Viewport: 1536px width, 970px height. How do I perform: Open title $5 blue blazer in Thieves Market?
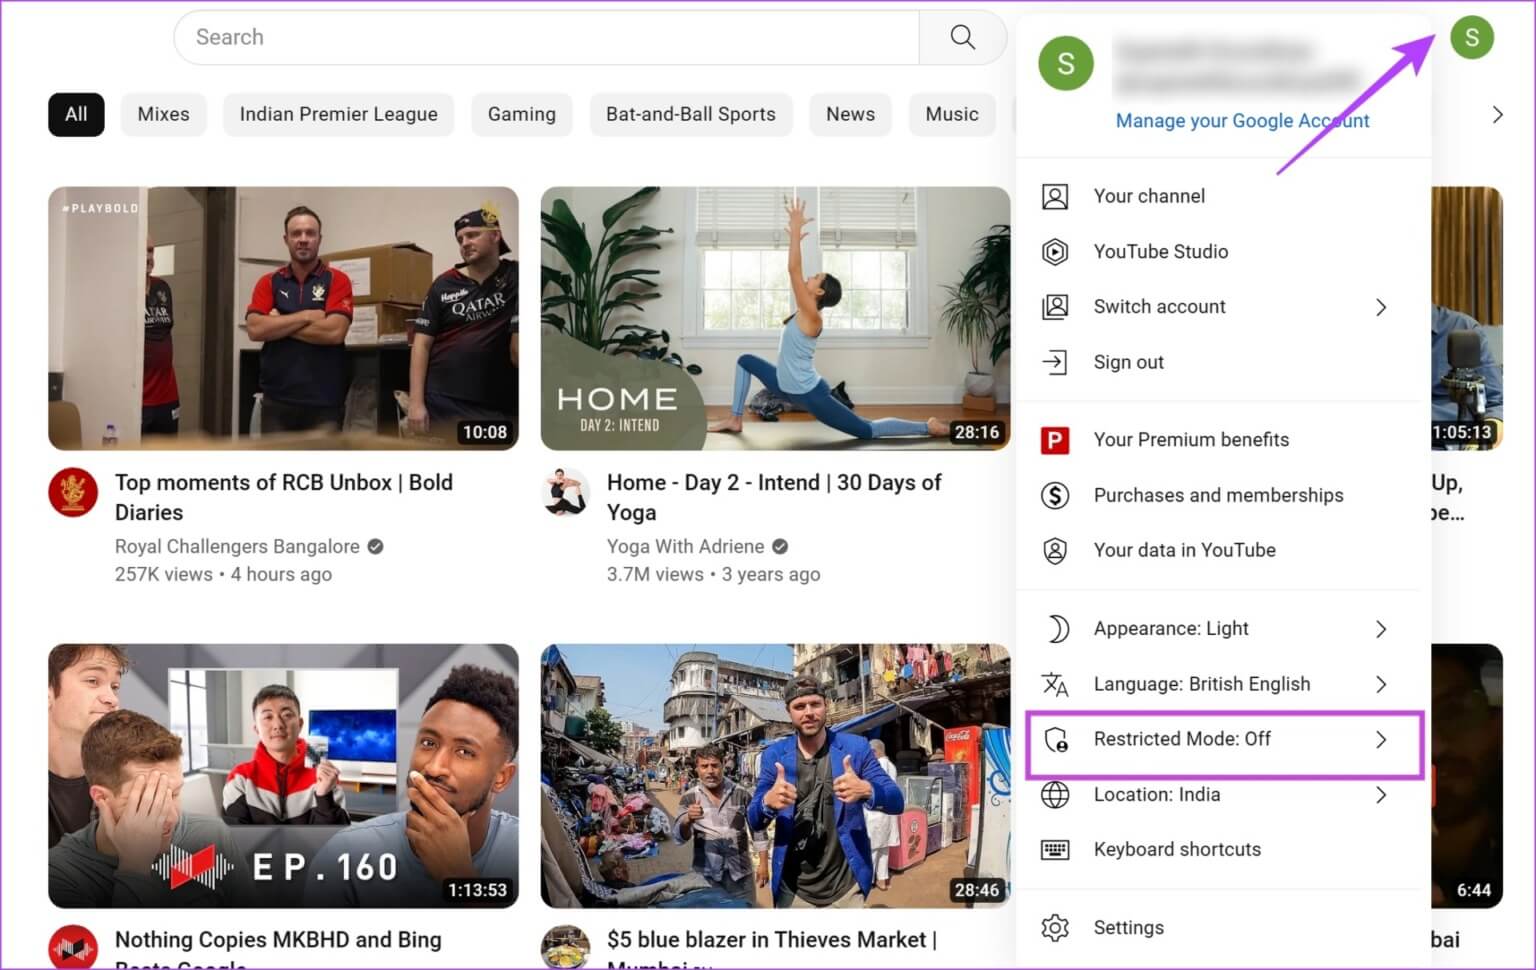[x=772, y=951]
